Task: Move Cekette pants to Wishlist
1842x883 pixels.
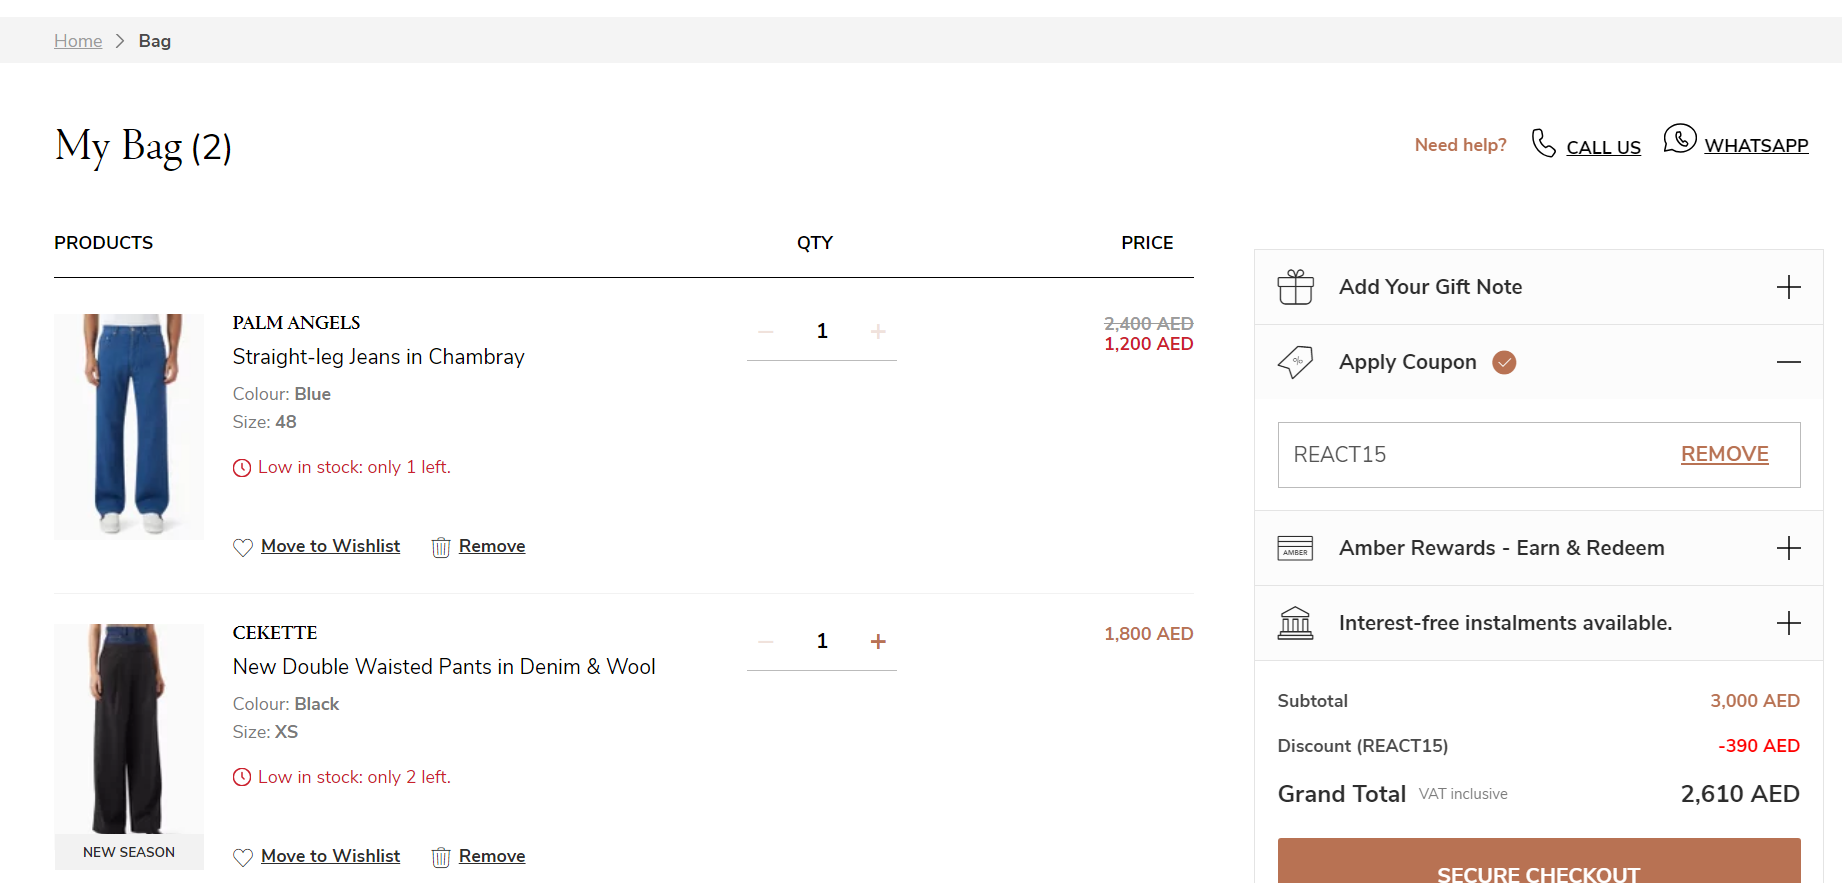Action: [x=330, y=856]
